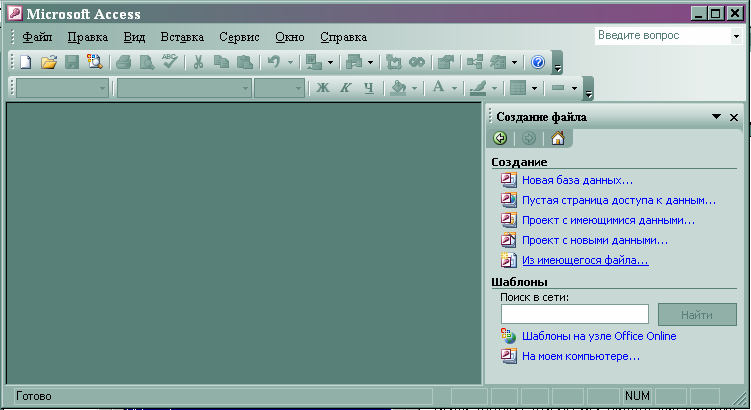Open the Gridlines dropdown arrow

535,88
